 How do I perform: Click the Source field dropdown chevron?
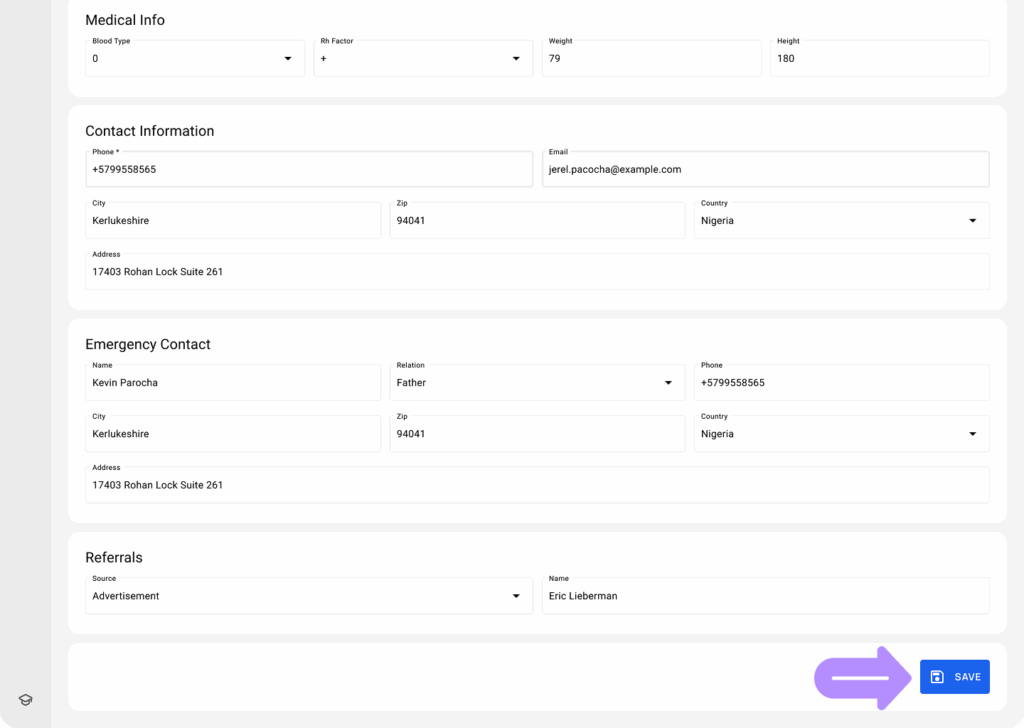click(518, 595)
